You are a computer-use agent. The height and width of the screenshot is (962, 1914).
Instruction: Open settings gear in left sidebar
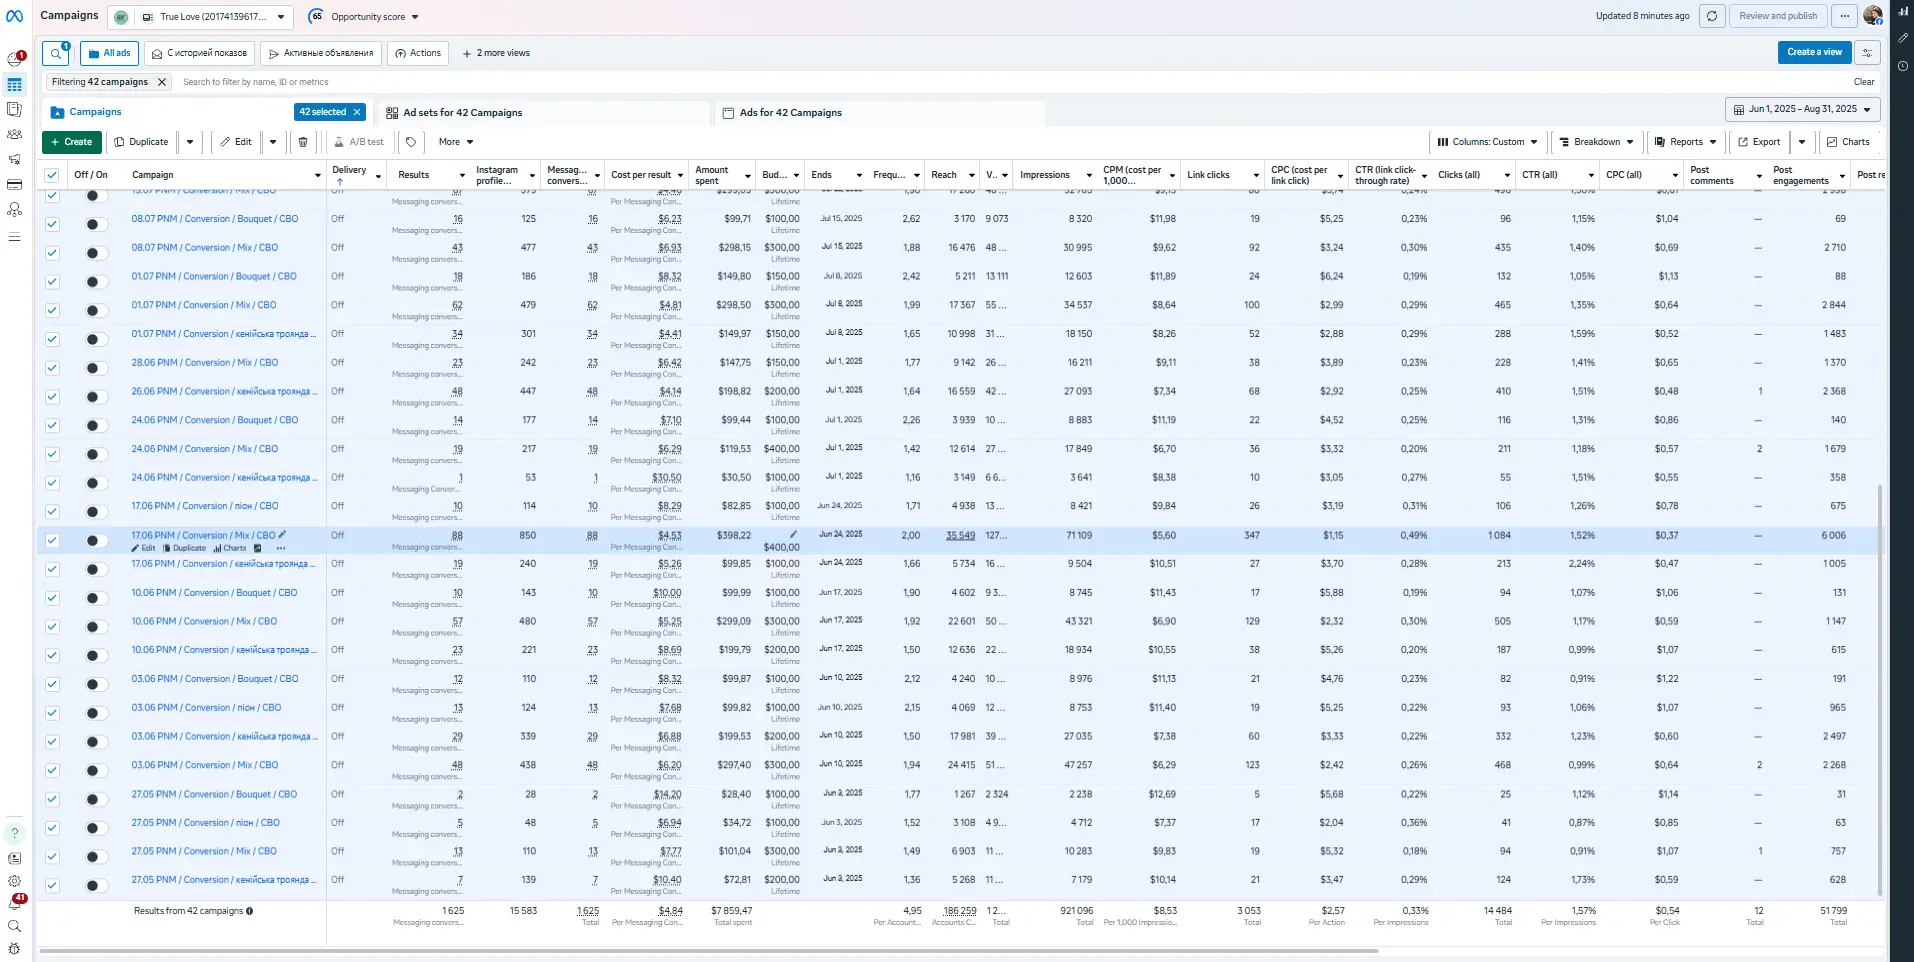point(15,881)
